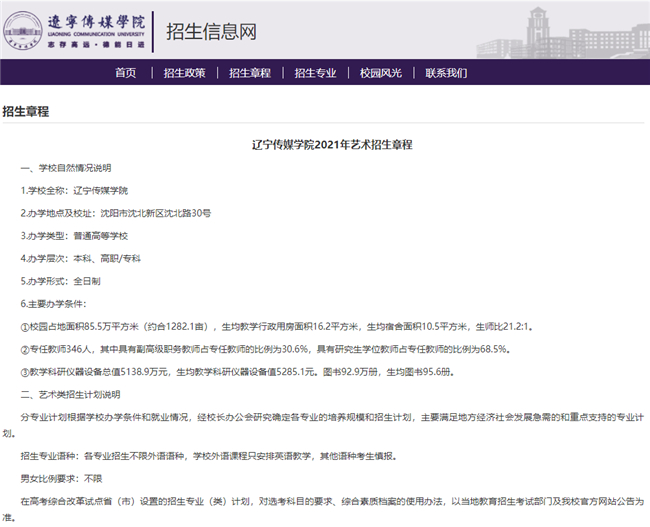
Task: Click the heading 二、艺术类招生计划说明
Action: coord(70,394)
